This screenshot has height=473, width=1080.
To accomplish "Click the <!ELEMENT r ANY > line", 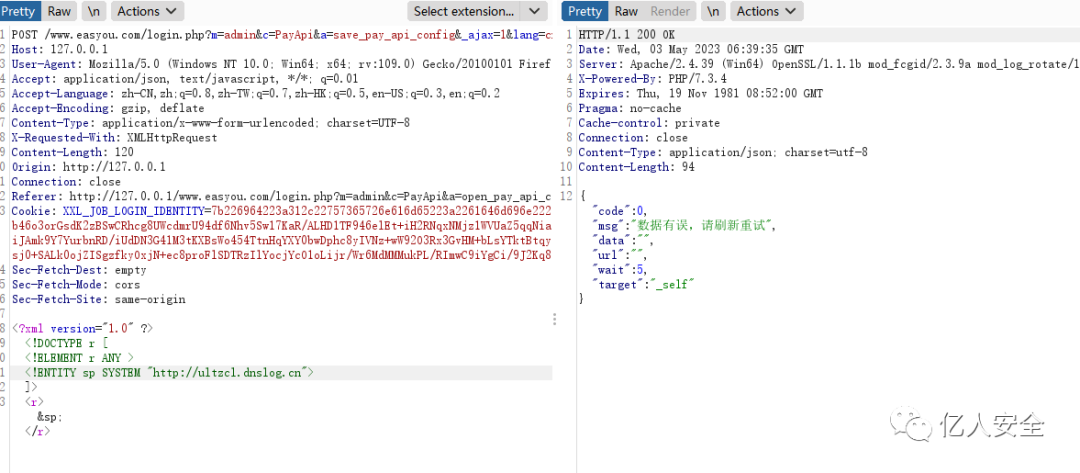I will [x=79, y=358].
